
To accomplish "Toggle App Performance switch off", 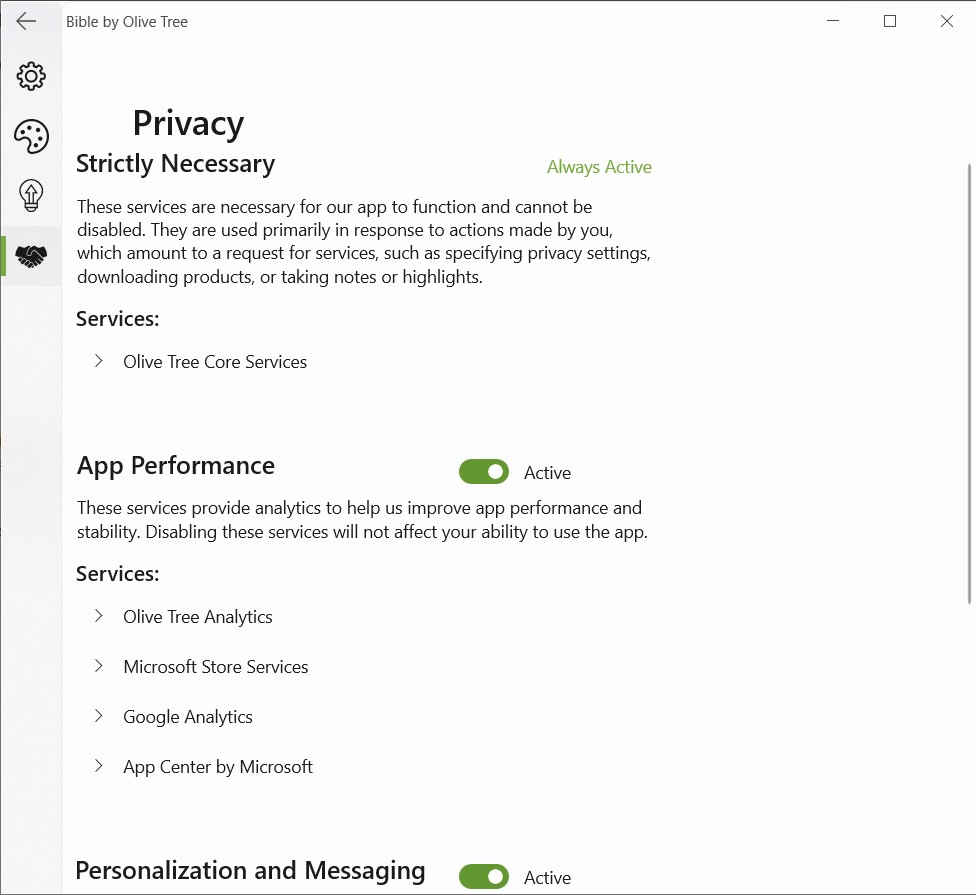I will click(x=484, y=472).
